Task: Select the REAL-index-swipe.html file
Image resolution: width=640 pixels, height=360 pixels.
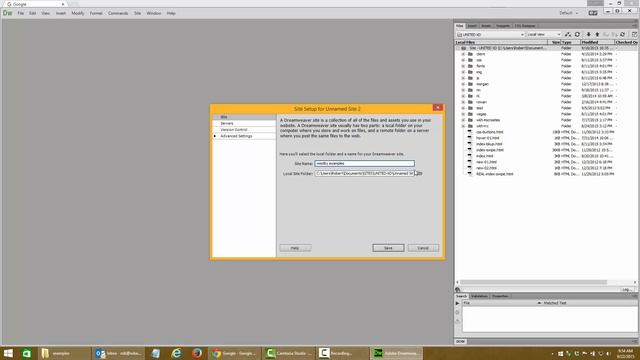Action: [495, 174]
